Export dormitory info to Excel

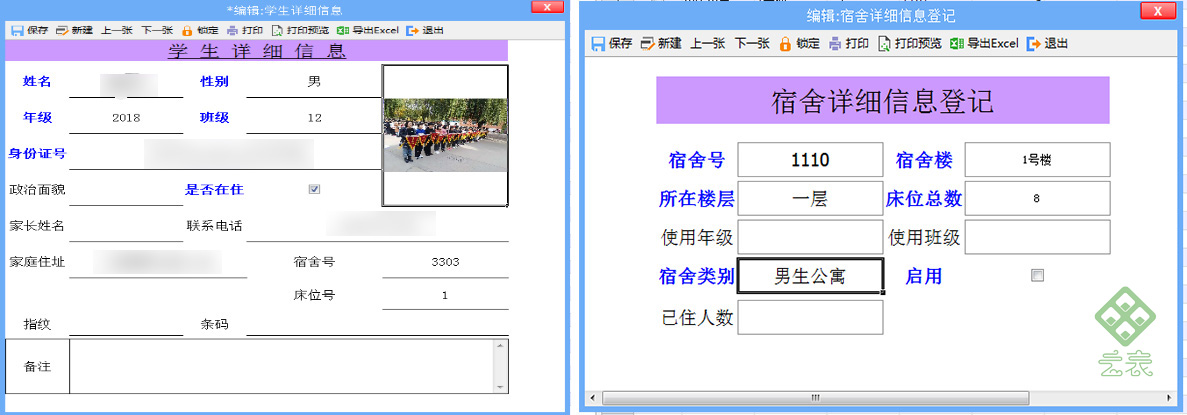[x=984, y=44]
